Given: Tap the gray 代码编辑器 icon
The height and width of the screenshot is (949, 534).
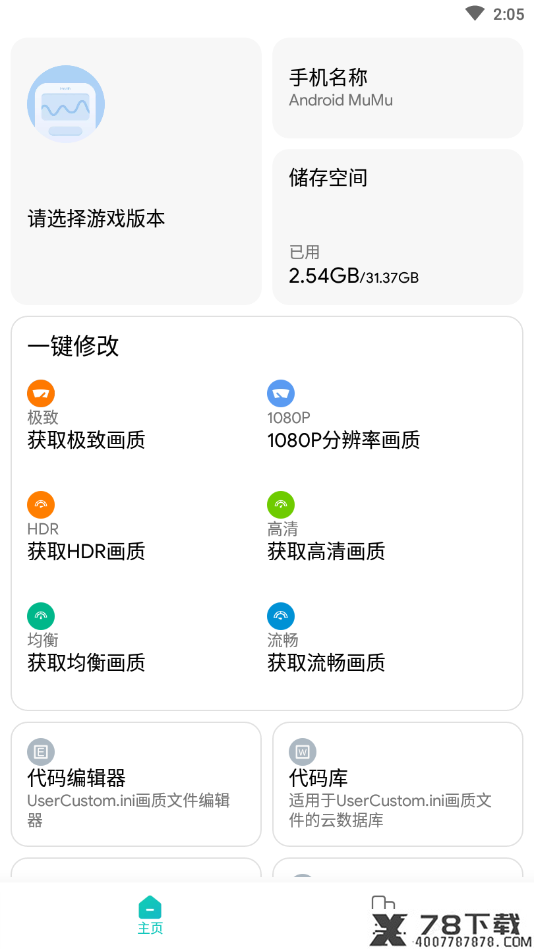Looking at the screenshot, I should 41,752.
